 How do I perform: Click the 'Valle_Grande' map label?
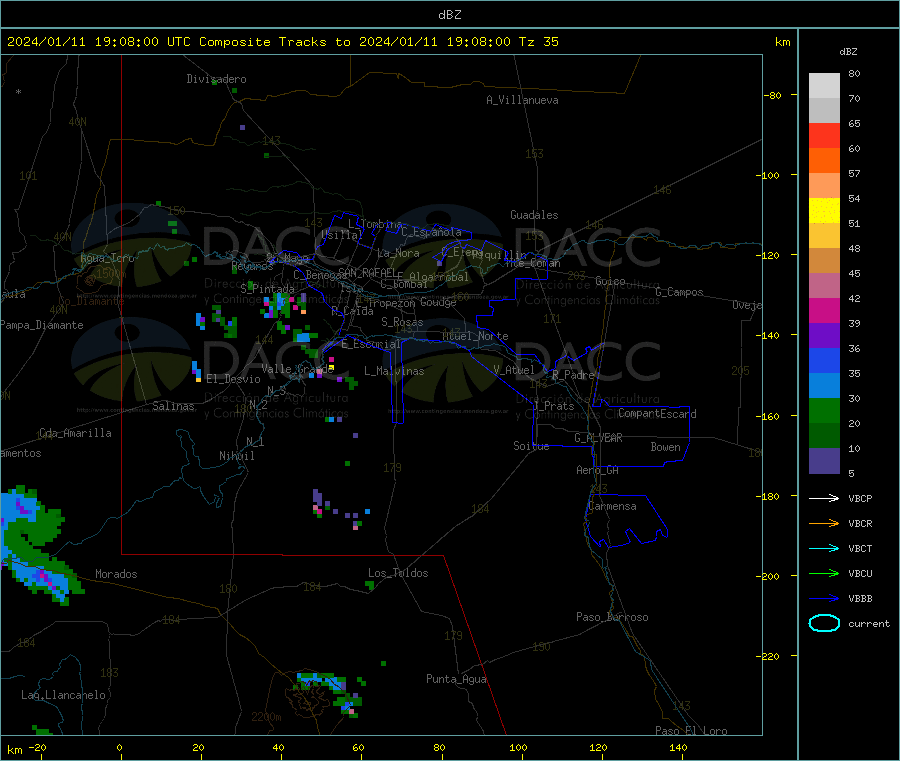tap(298, 369)
